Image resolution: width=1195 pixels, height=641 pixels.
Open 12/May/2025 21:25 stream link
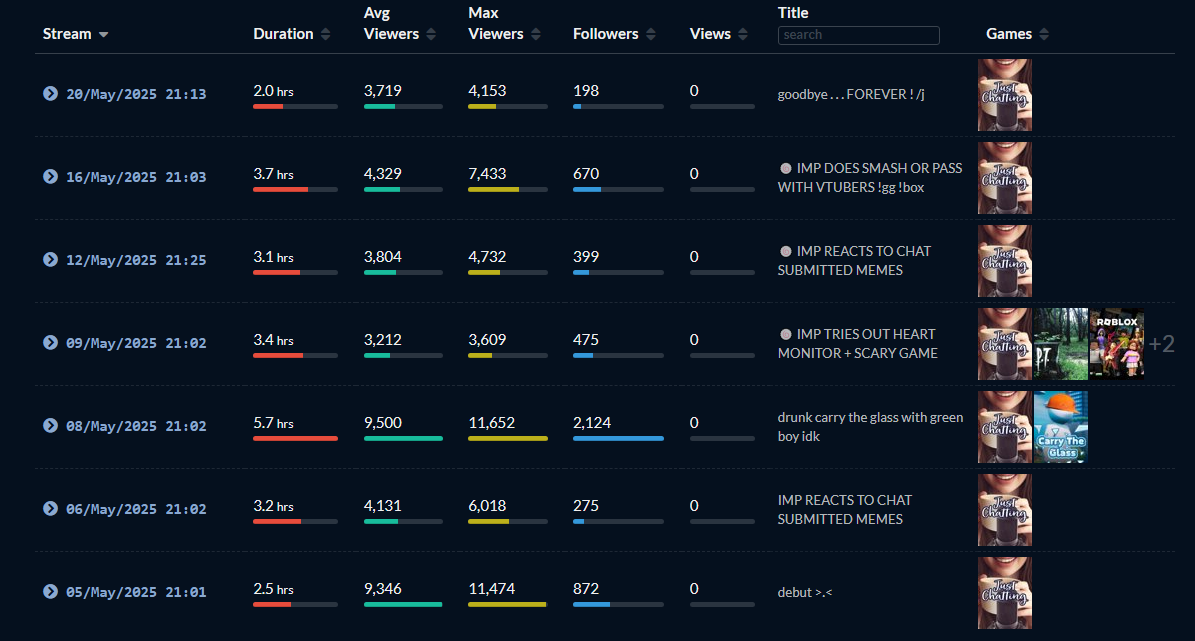(136, 261)
